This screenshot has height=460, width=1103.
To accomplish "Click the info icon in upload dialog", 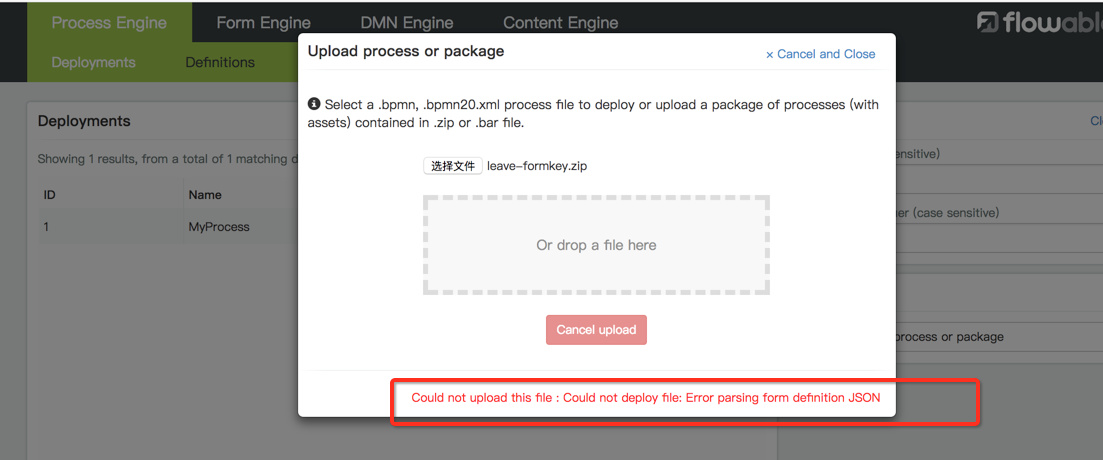I will [x=314, y=104].
